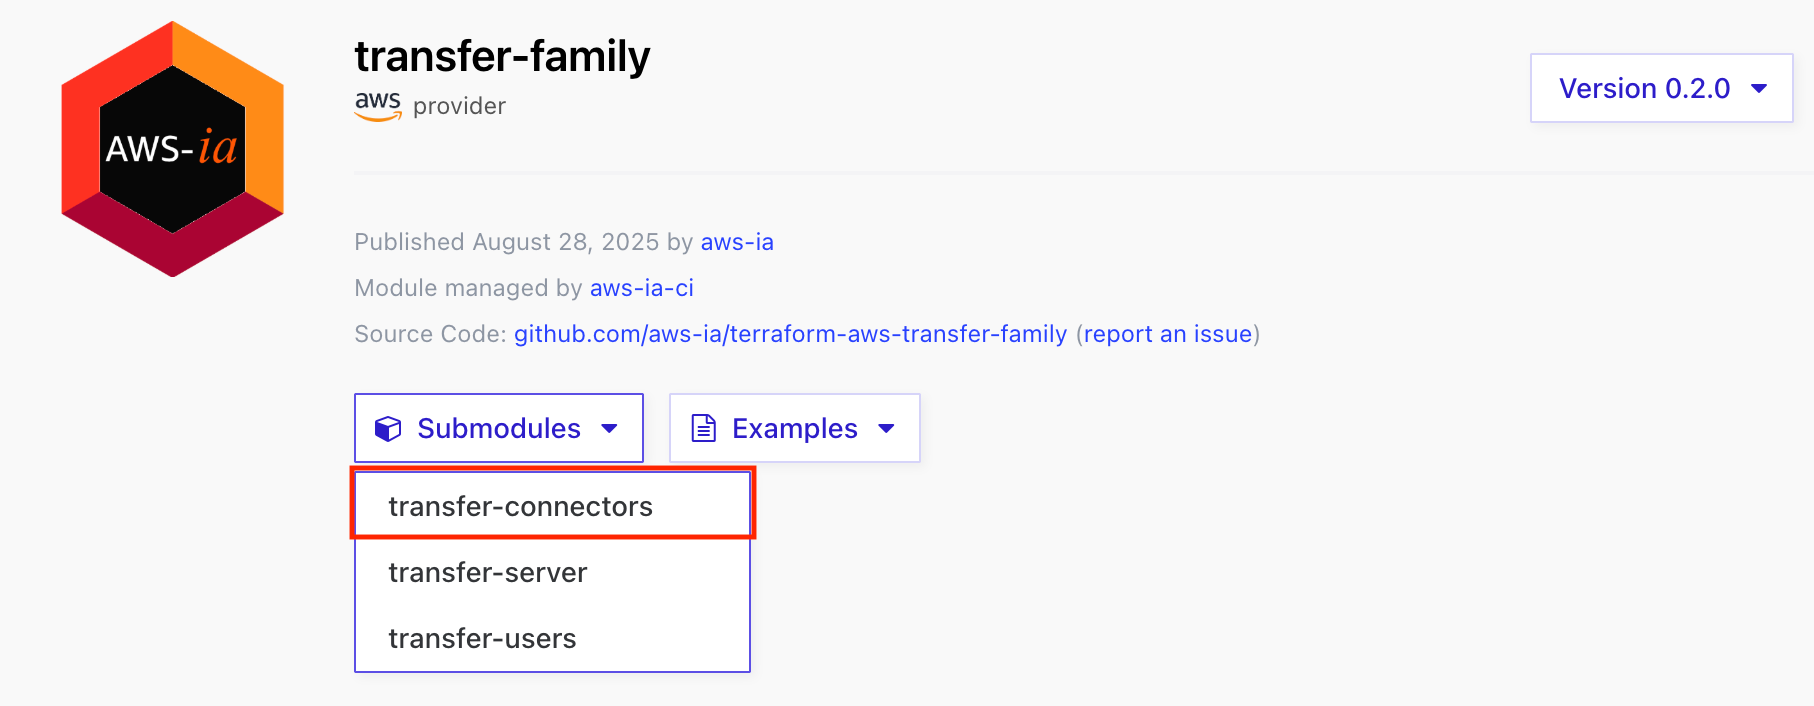Click the transfer-family module title
The image size is (1814, 706).
(502, 56)
